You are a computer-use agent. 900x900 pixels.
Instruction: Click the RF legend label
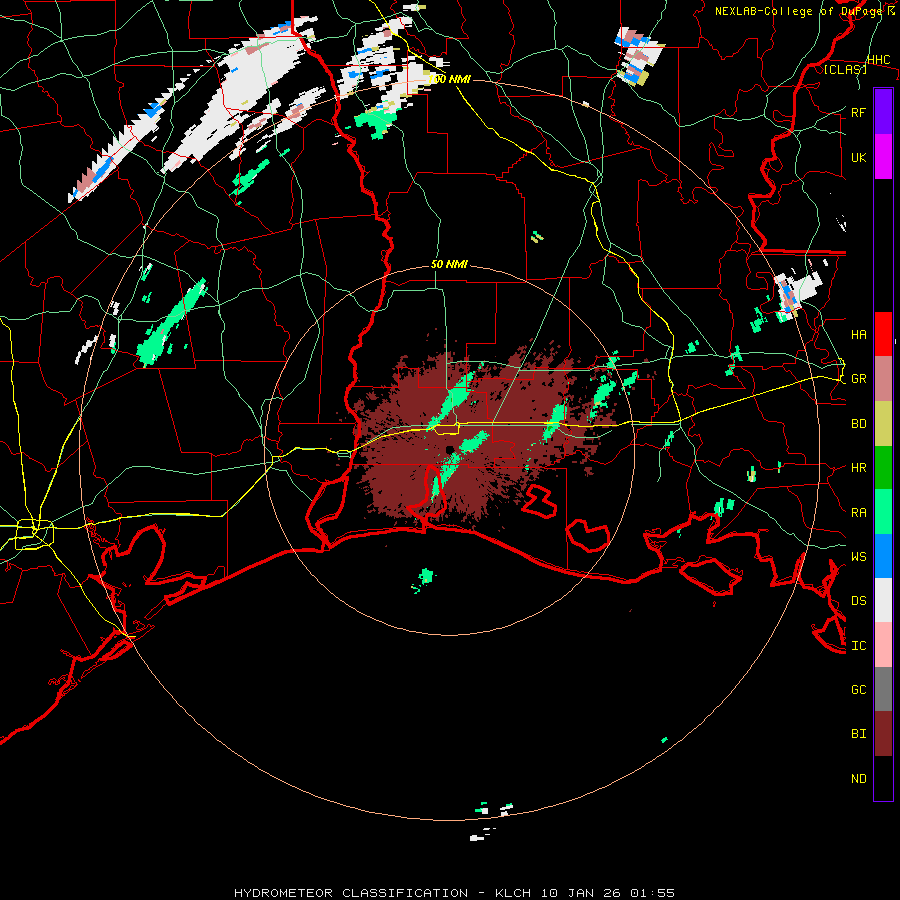859,112
